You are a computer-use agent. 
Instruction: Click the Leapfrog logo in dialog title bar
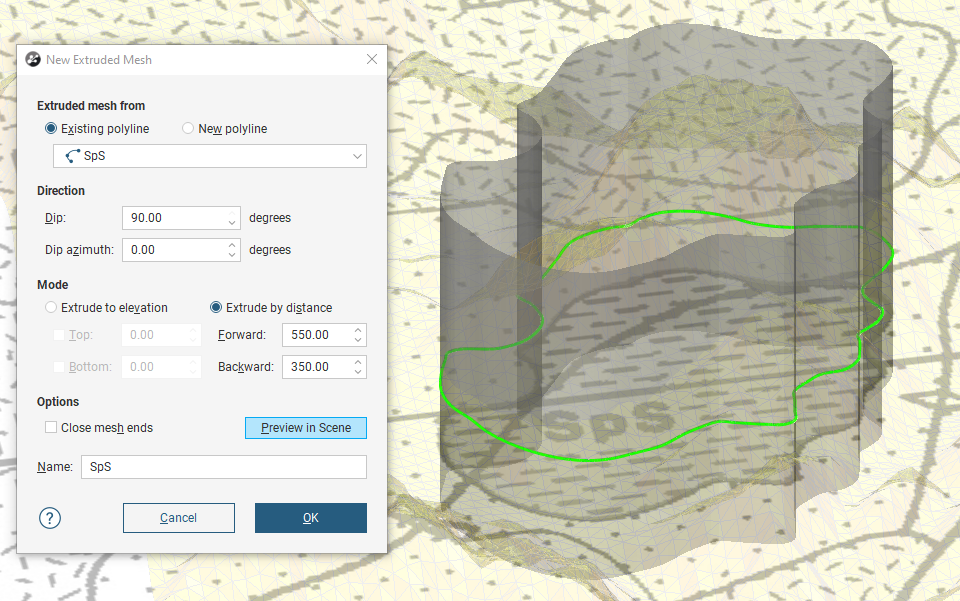pos(33,60)
